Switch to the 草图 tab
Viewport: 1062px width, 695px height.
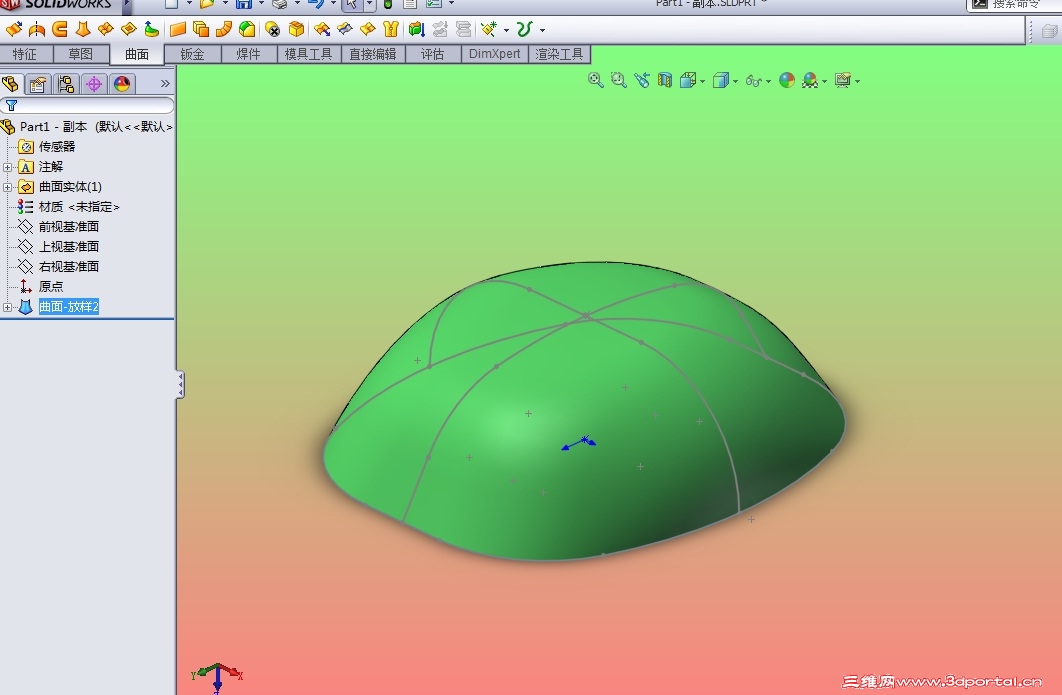[81, 54]
